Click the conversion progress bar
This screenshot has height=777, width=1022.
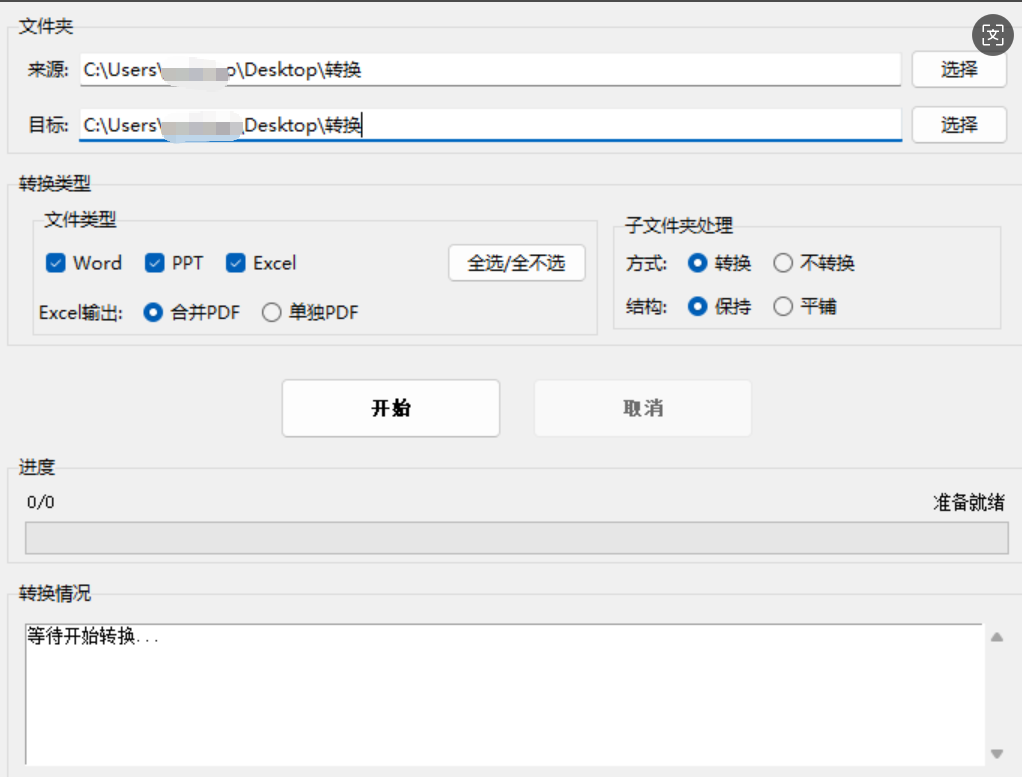click(x=516, y=537)
